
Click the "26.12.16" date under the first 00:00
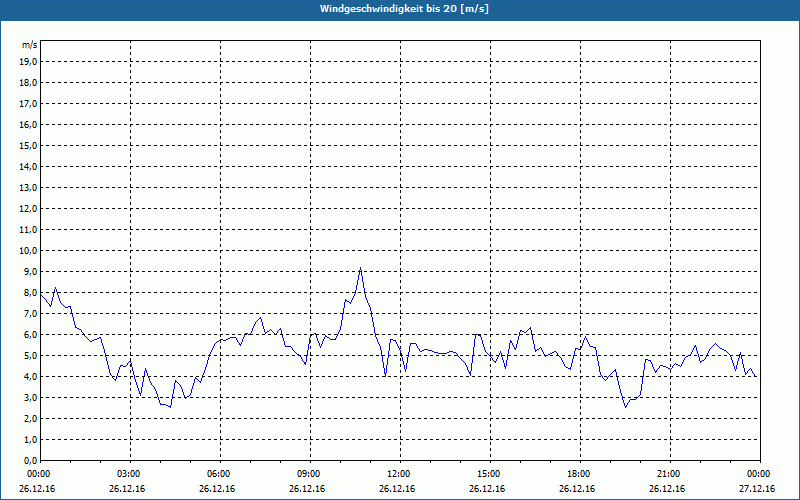click(37, 489)
